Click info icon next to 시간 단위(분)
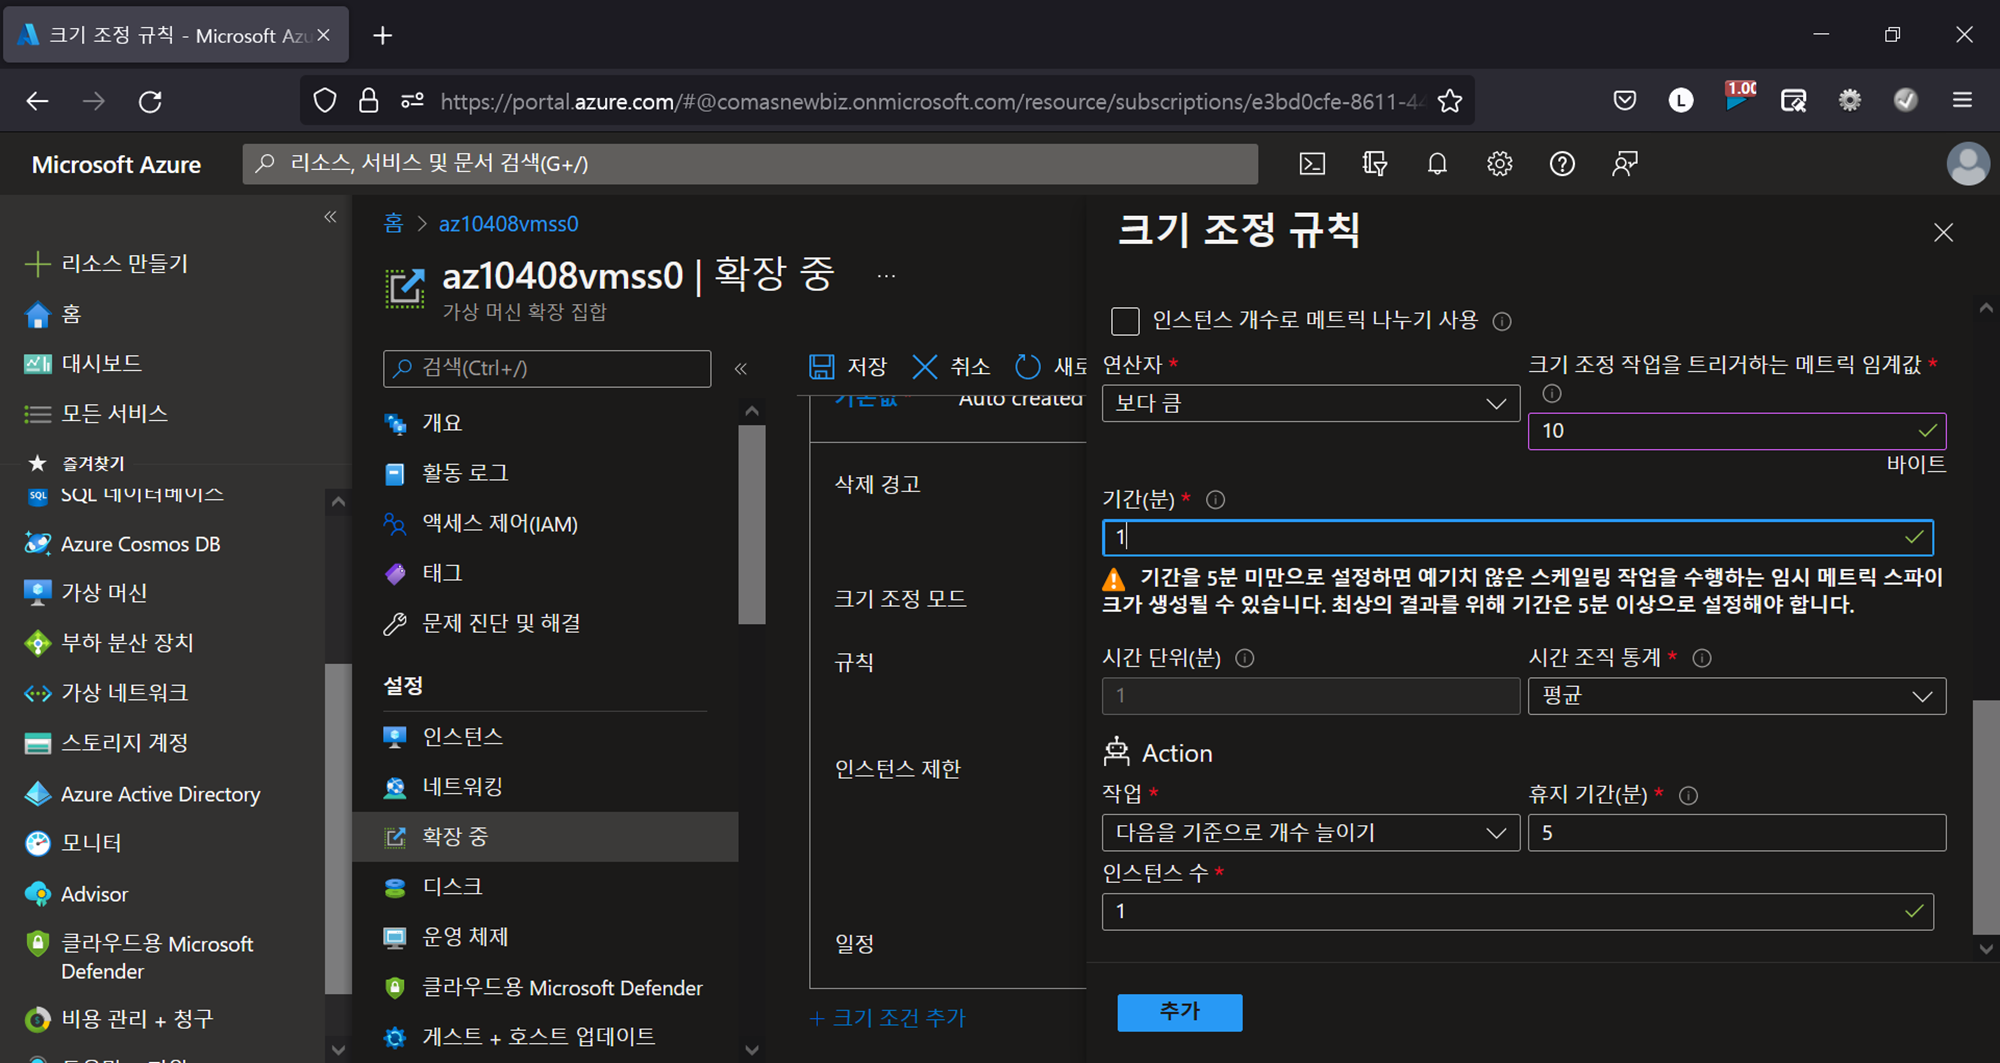The width and height of the screenshot is (2000, 1063). click(1244, 658)
